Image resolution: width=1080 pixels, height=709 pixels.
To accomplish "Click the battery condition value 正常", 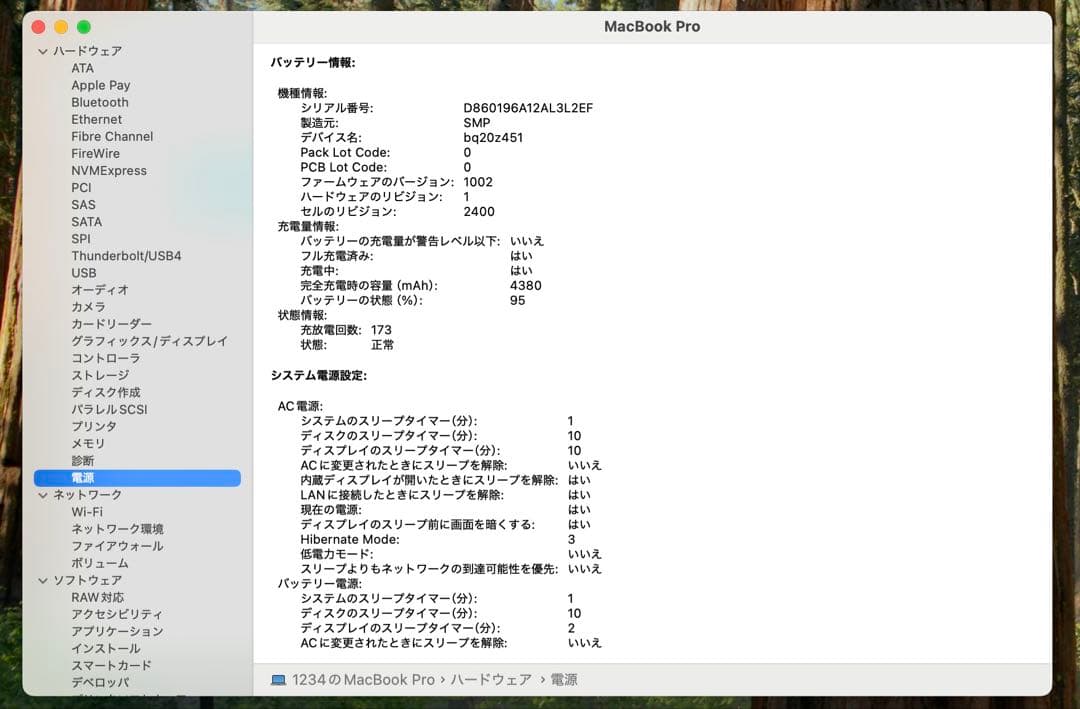I will [382, 345].
